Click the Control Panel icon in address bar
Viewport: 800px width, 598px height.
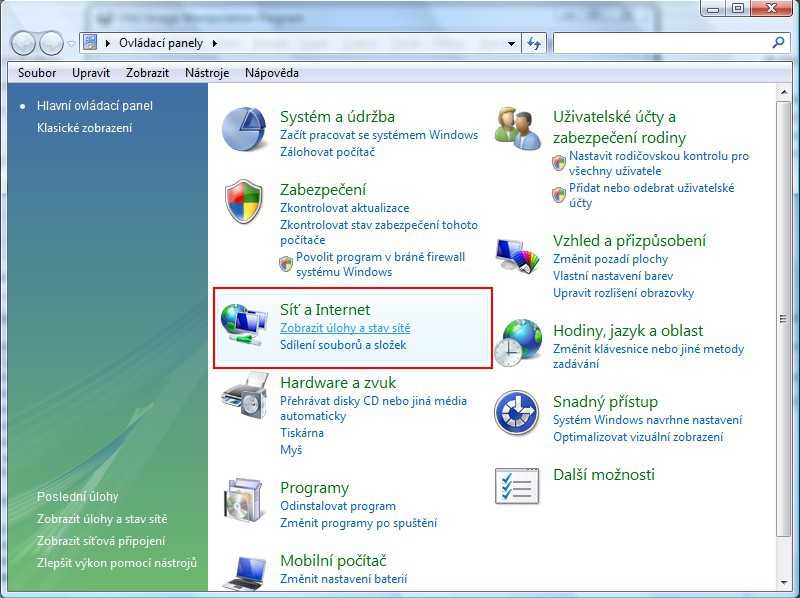pyautogui.click(x=90, y=43)
